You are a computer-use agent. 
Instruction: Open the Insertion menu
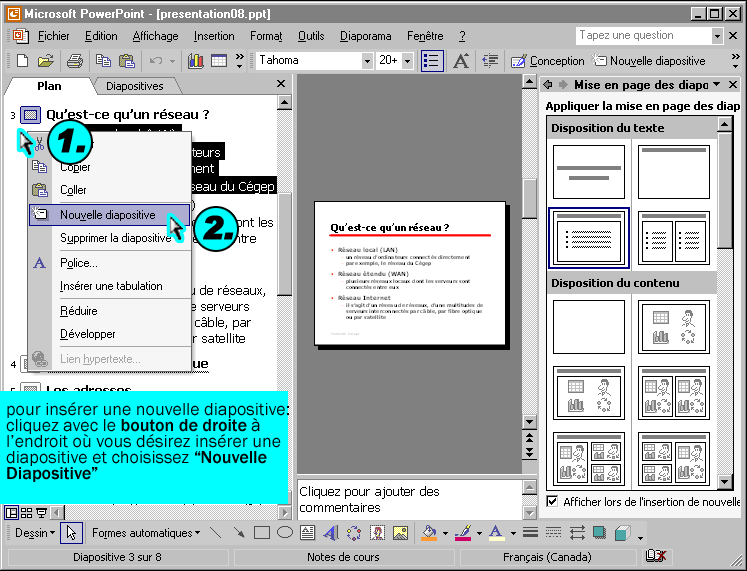tap(214, 36)
